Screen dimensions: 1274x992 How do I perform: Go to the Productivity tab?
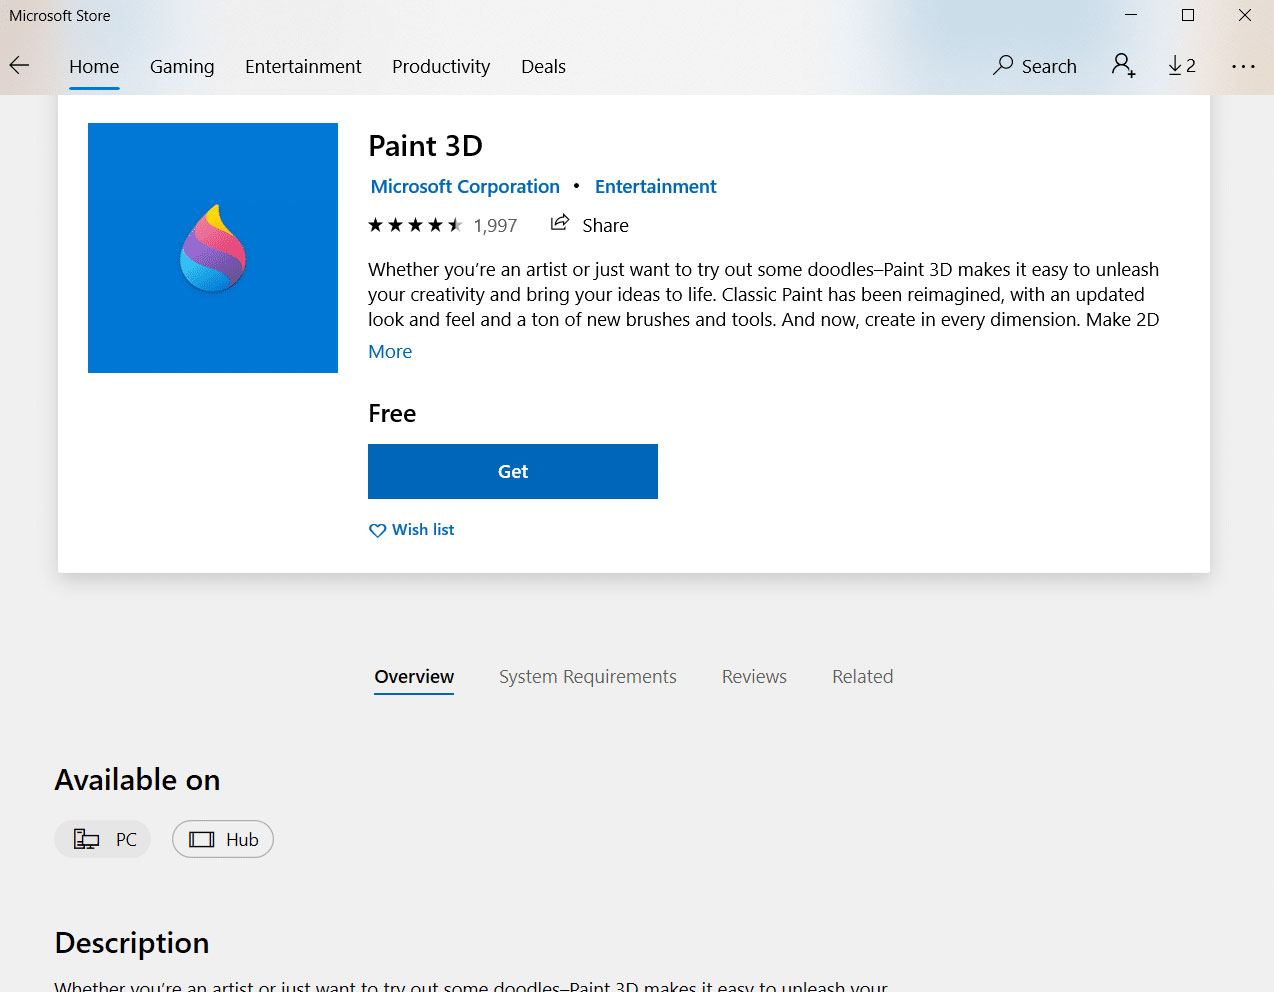click(x=441, y=67)
